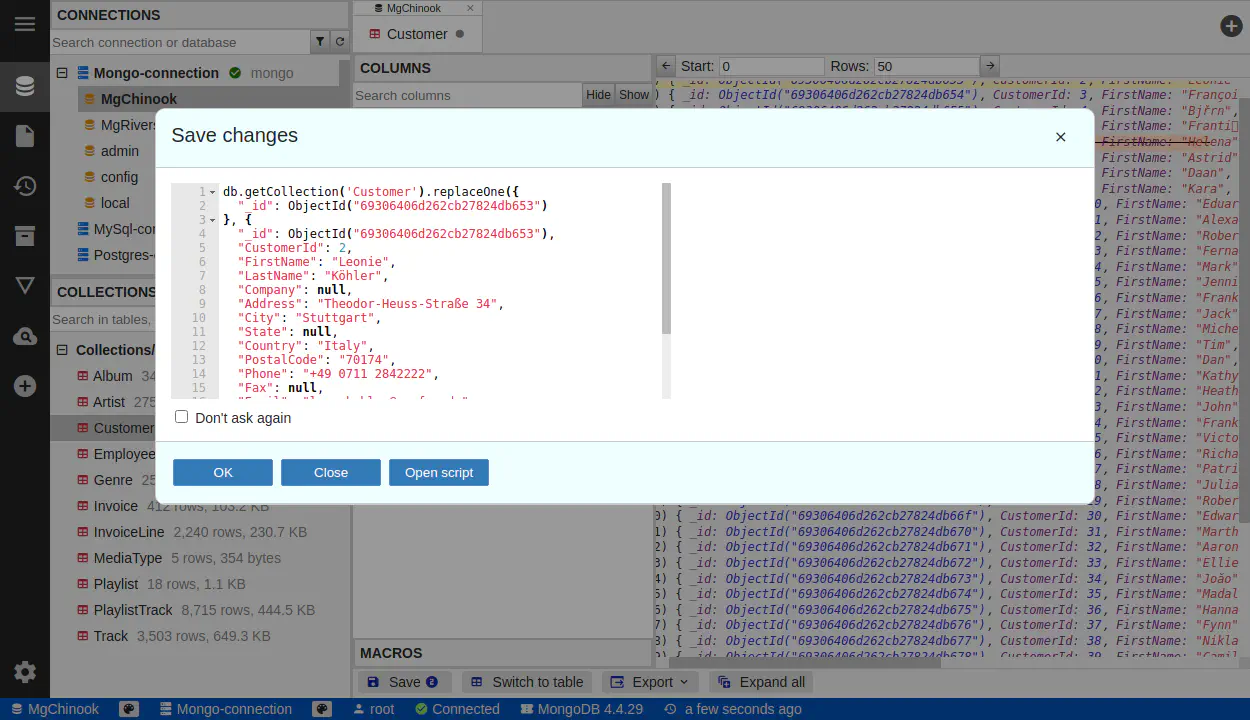Fold code block at line 1

coord(213,192)
